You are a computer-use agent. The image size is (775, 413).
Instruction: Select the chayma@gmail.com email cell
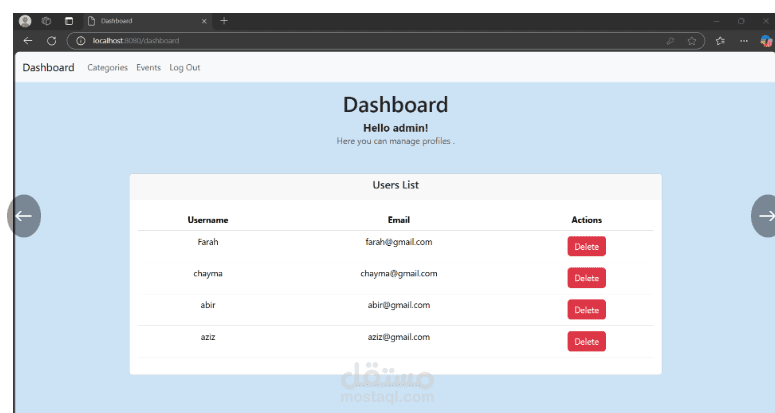click(x=398, y=274)
